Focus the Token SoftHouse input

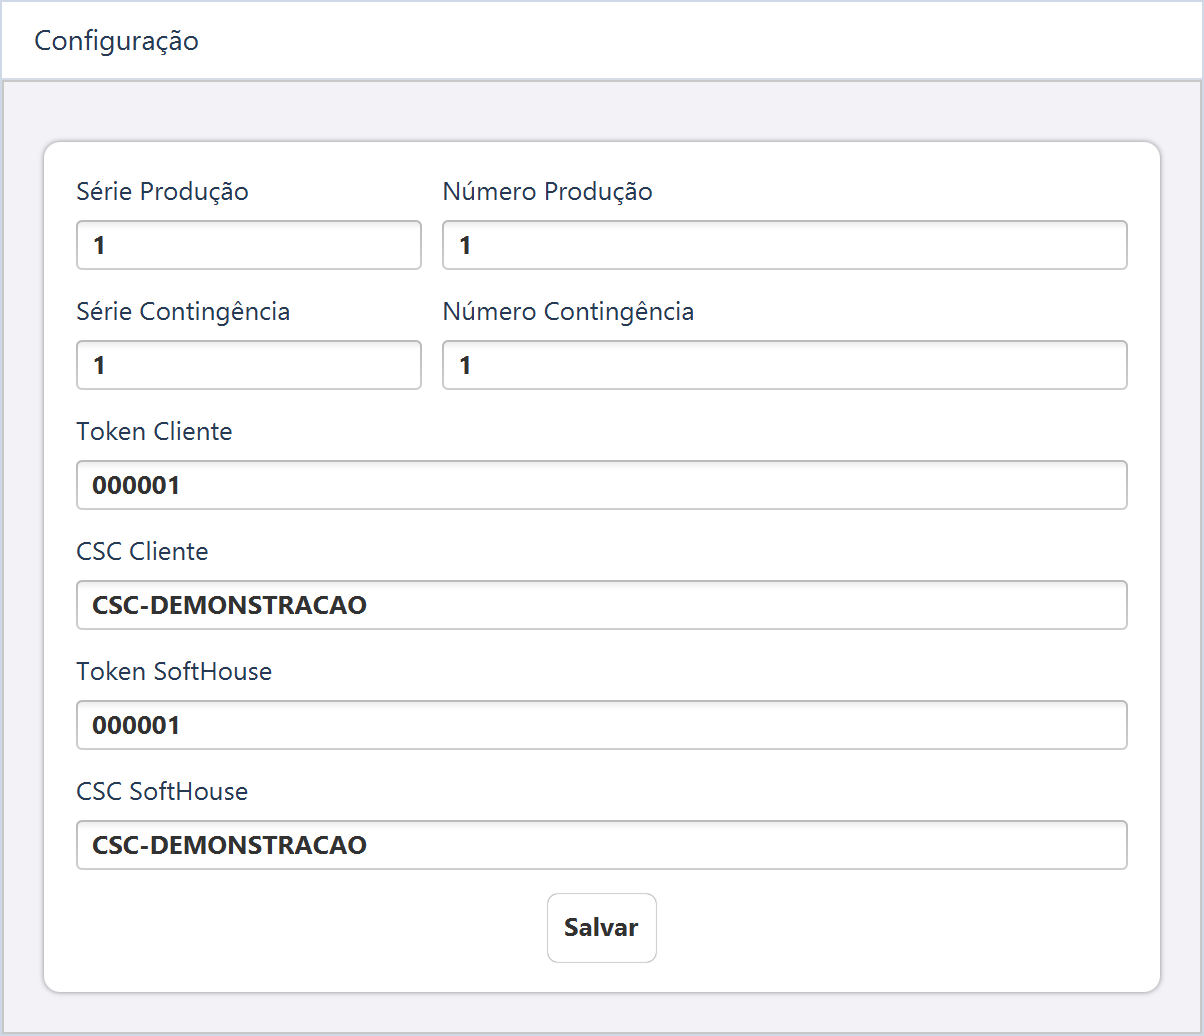[602, 725]
